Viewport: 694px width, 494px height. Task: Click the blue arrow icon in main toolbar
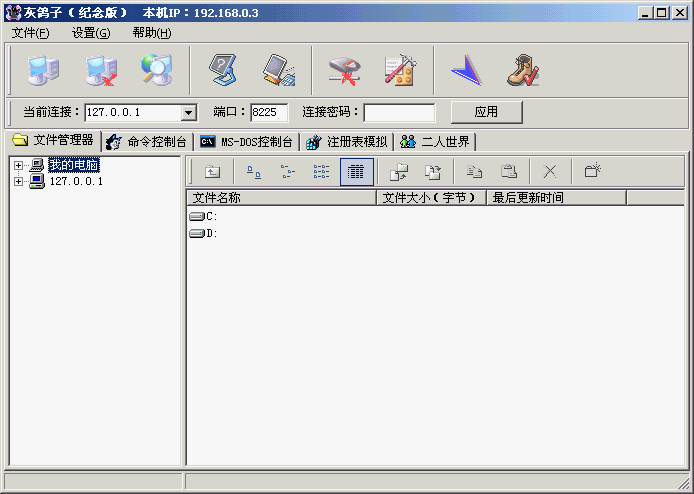pos(465,70)
